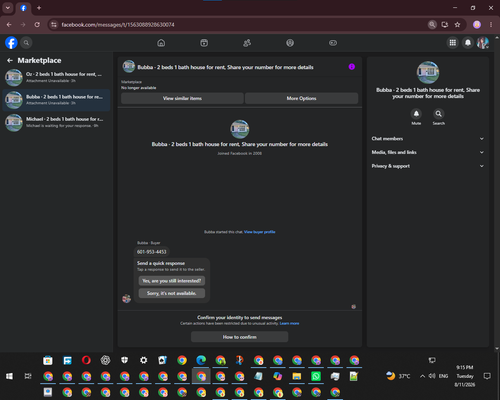This screenshot has height=400, width=500.
Task: Click the How to confirm button
Action: tap(239, 337)
